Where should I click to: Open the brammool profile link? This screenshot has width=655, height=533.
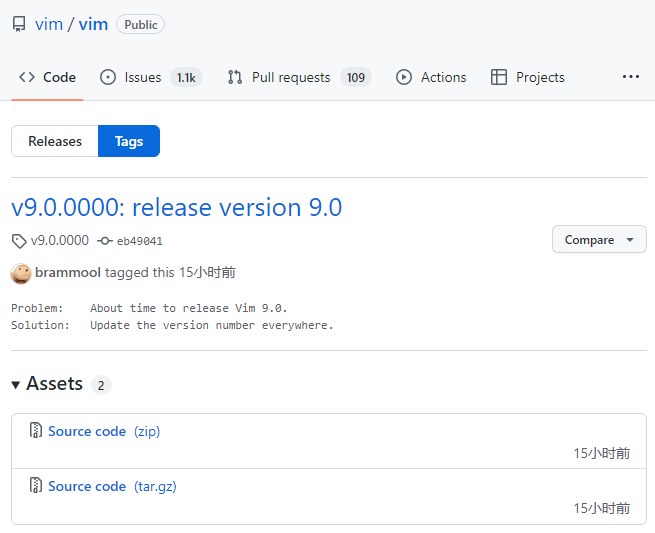[x=68, y=272]
